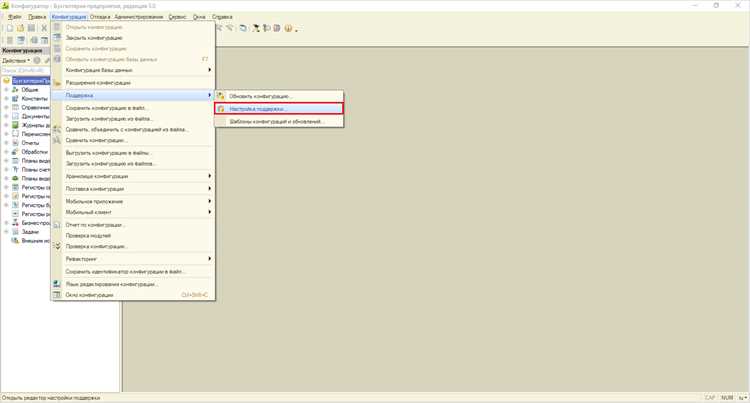Click the NUM indicator in status bar

coord(727,398)
